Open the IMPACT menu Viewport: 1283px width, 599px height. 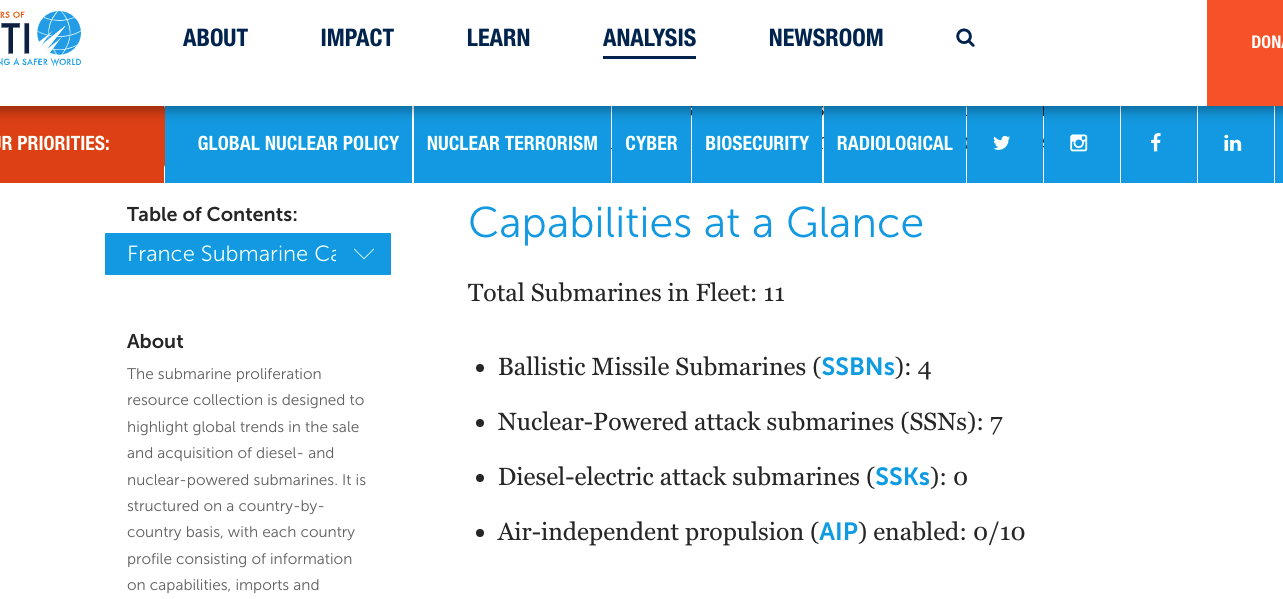(357, 38)
